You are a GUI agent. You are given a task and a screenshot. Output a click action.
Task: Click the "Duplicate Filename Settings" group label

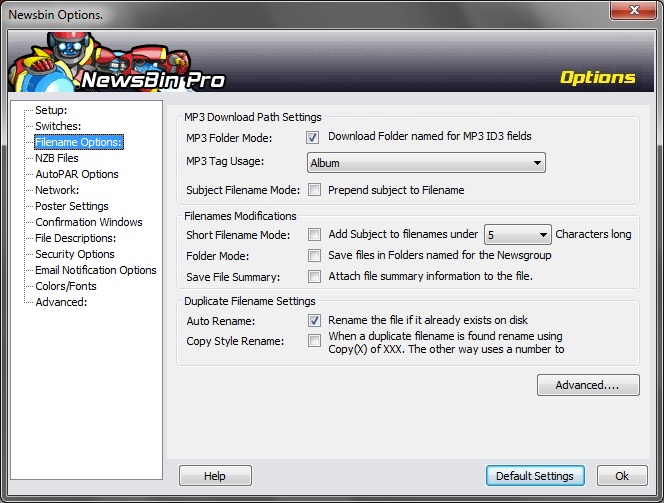250,301
